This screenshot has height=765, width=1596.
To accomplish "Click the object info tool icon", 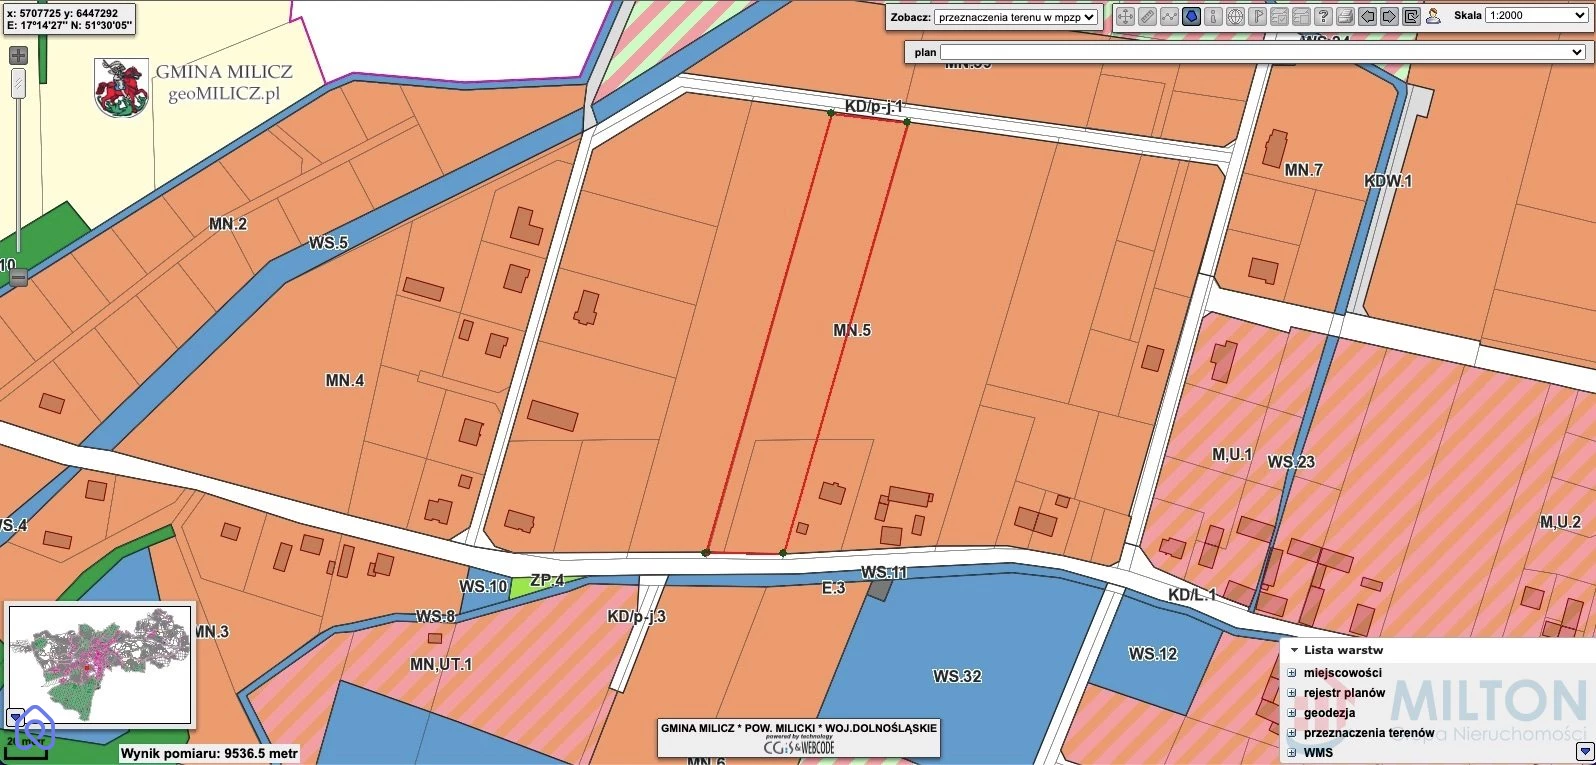I will (x=1213, y=16).
